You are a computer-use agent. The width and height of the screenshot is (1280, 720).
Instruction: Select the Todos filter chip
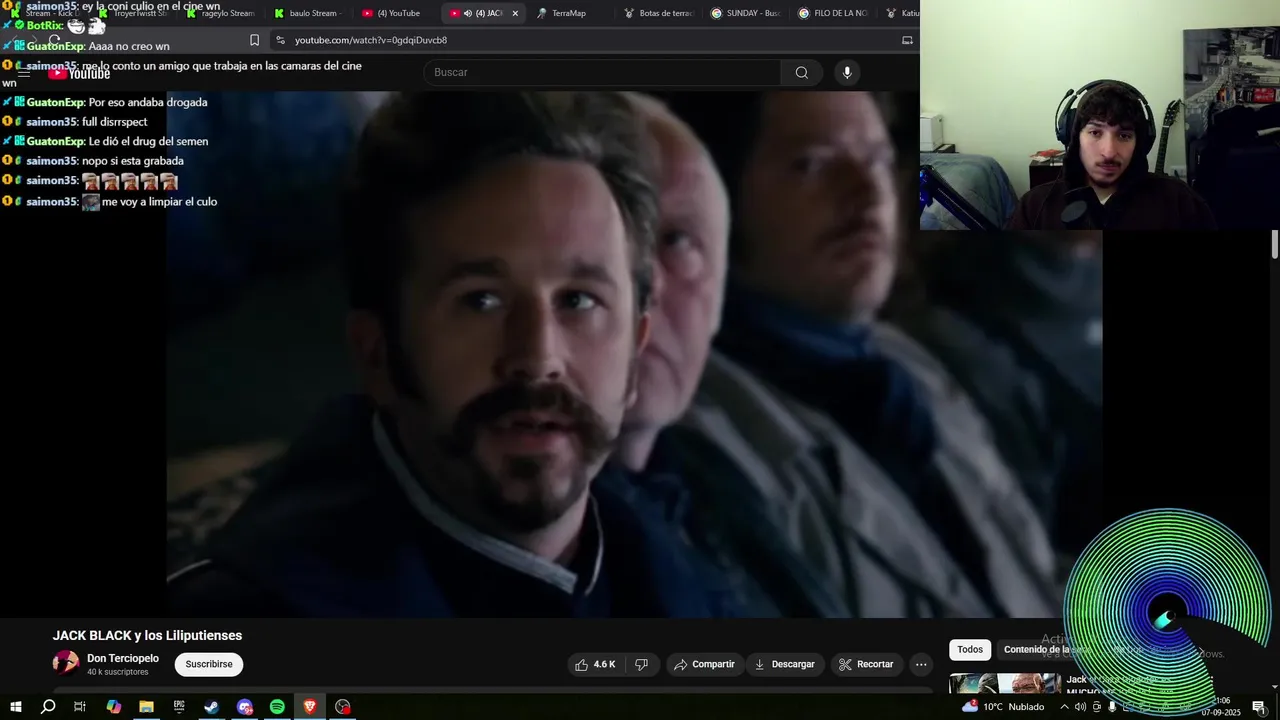[x=970, y=650]
